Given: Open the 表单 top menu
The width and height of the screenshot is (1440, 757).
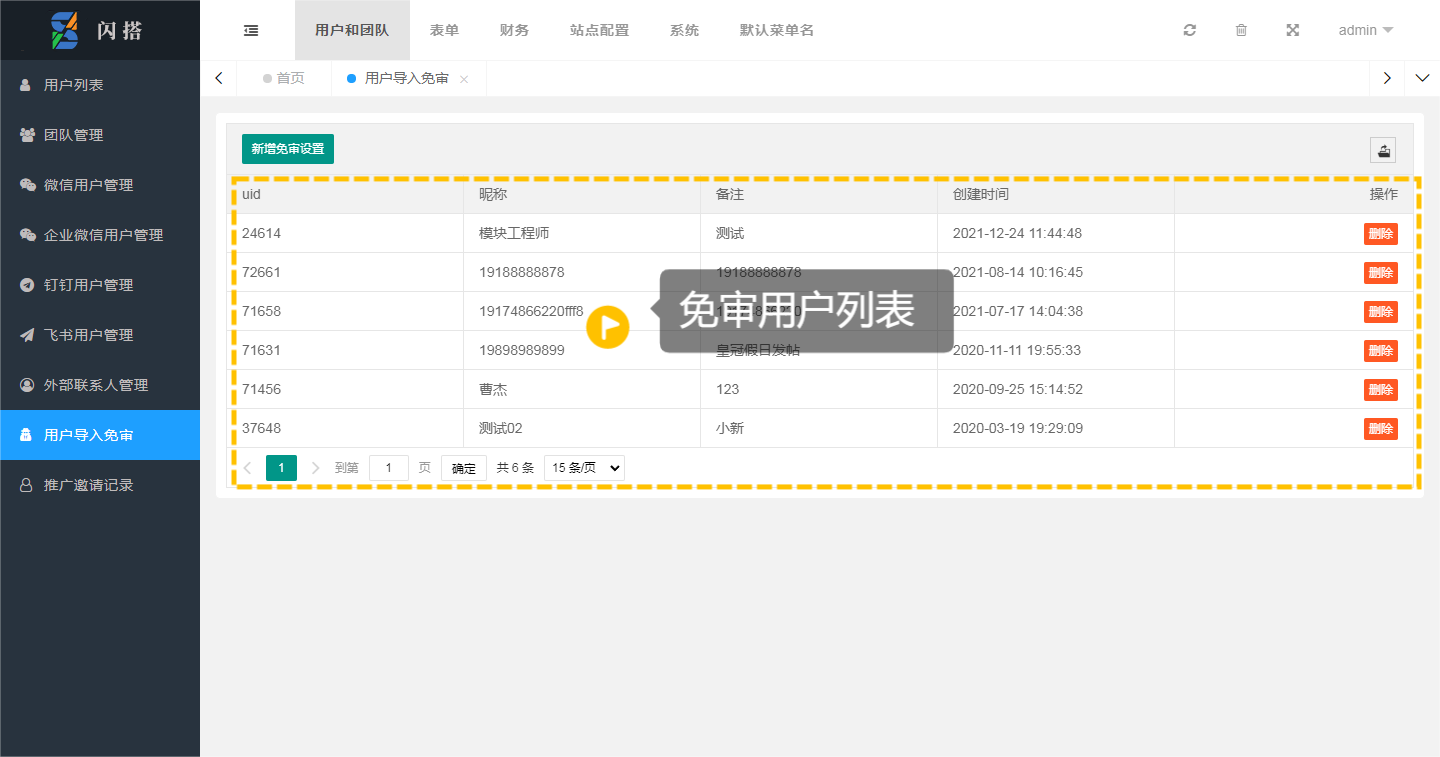Looking at the screenshot, I should (444, 30).
